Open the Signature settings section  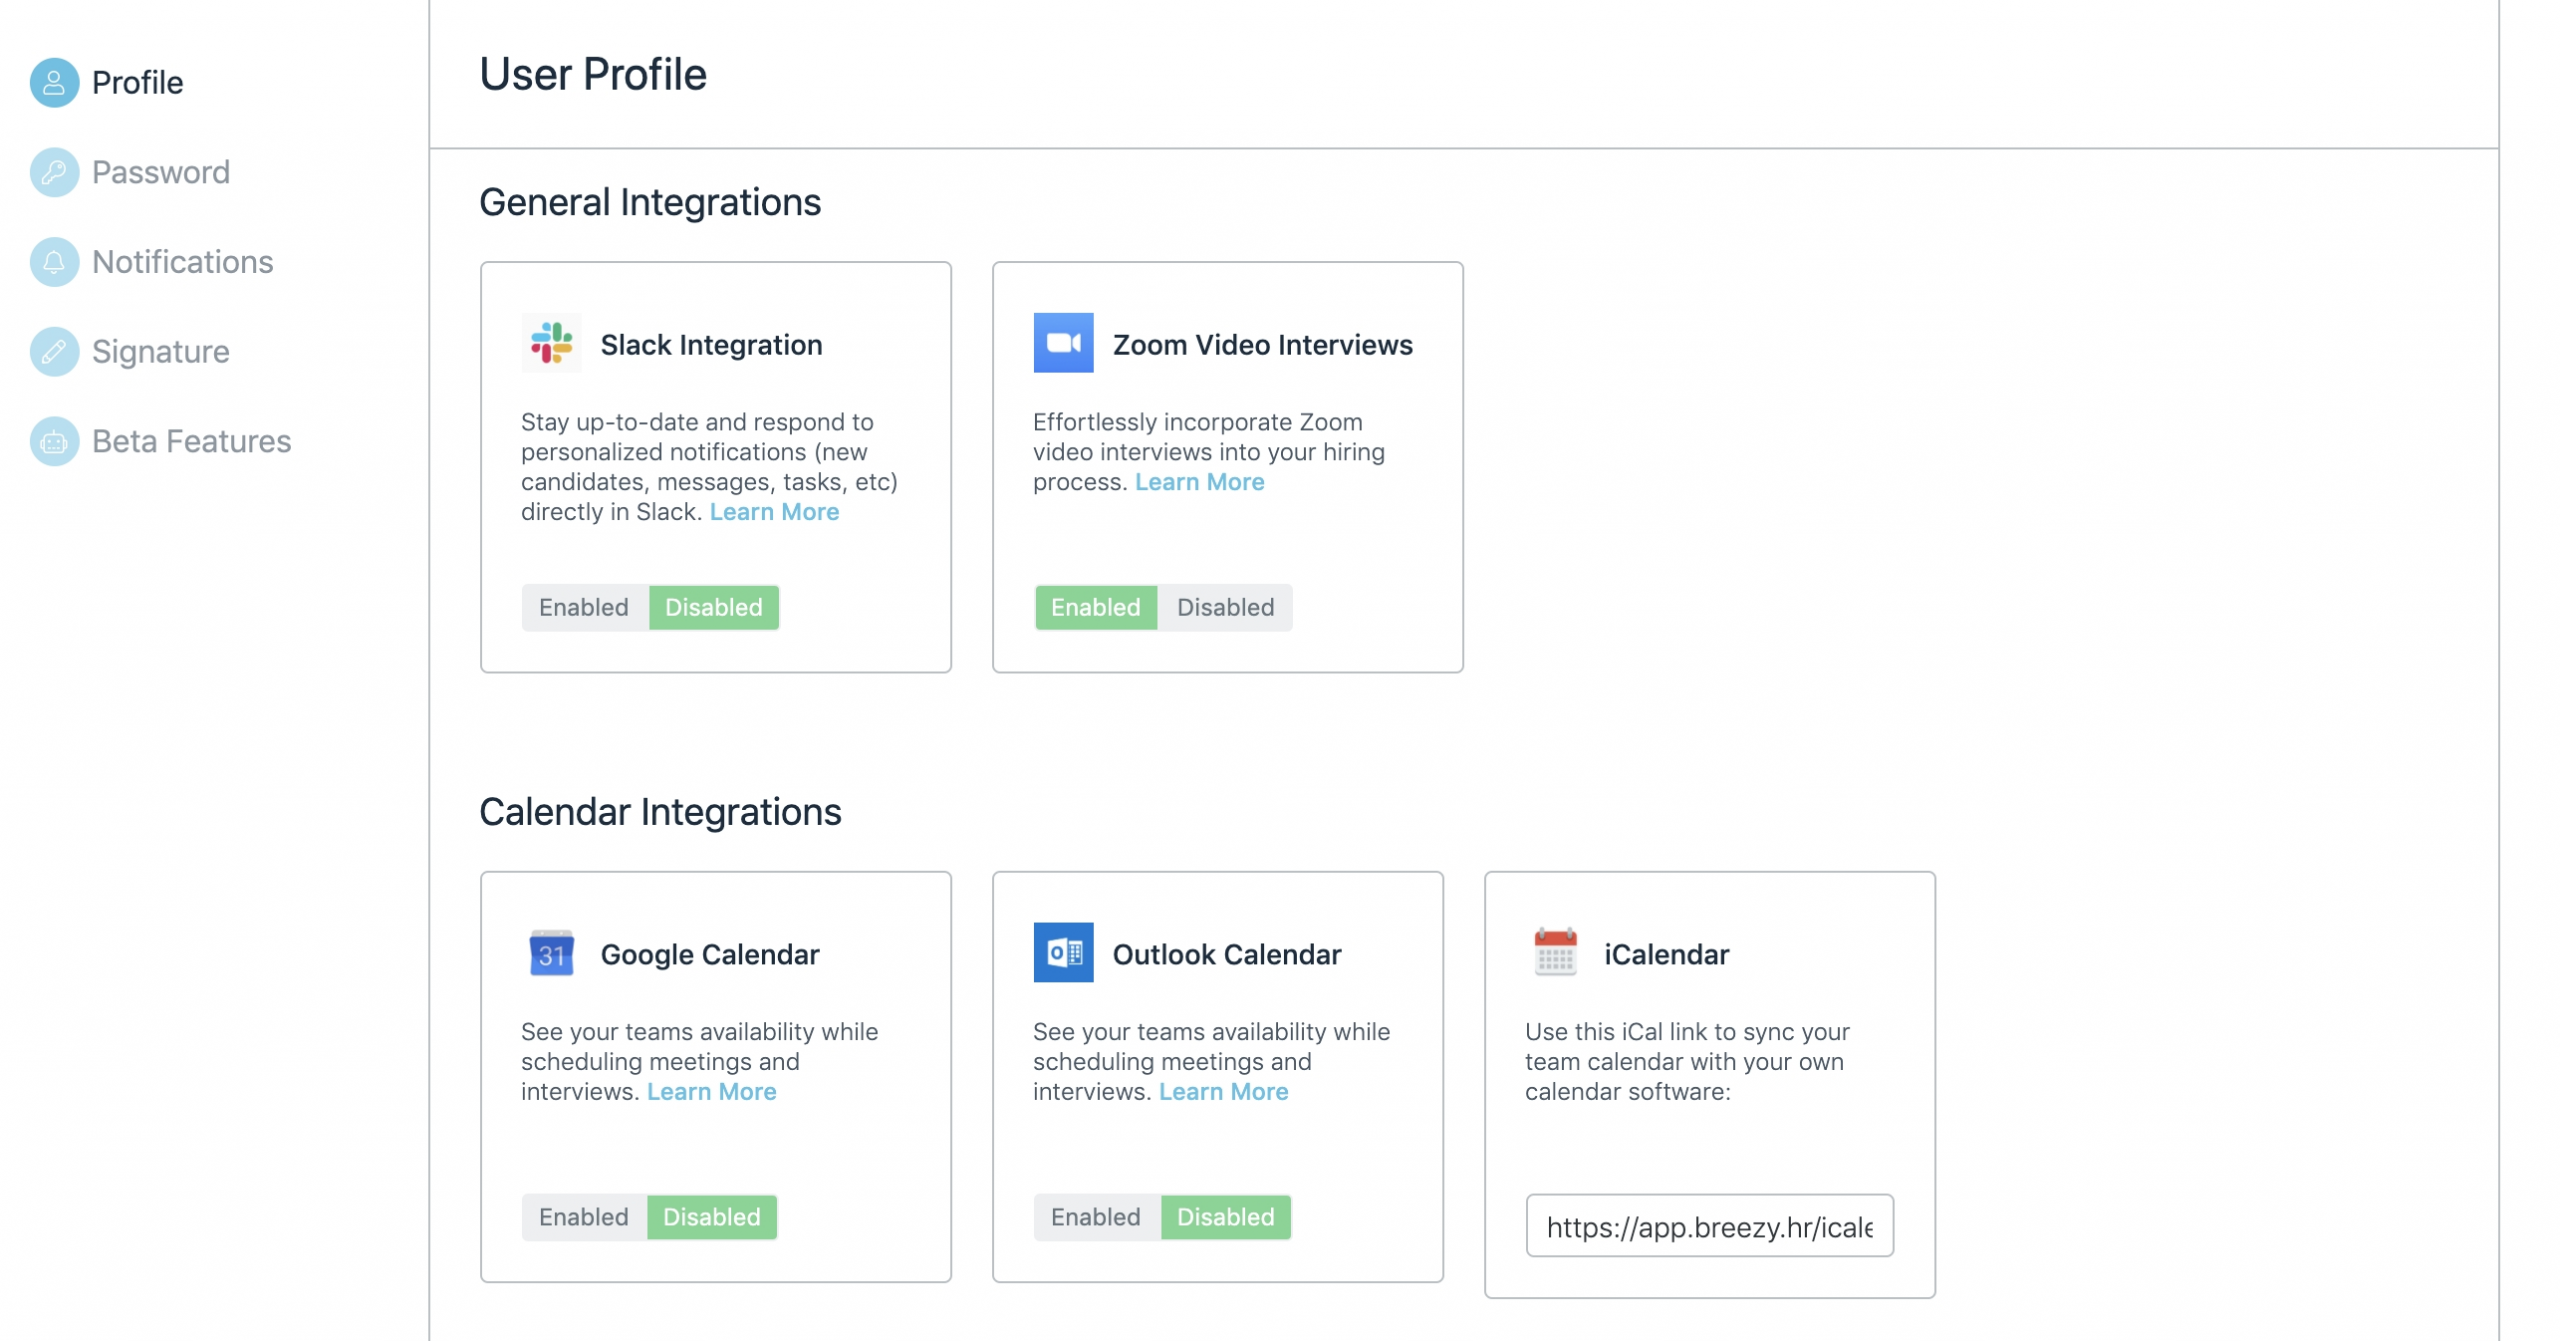[x=159, y=352]
